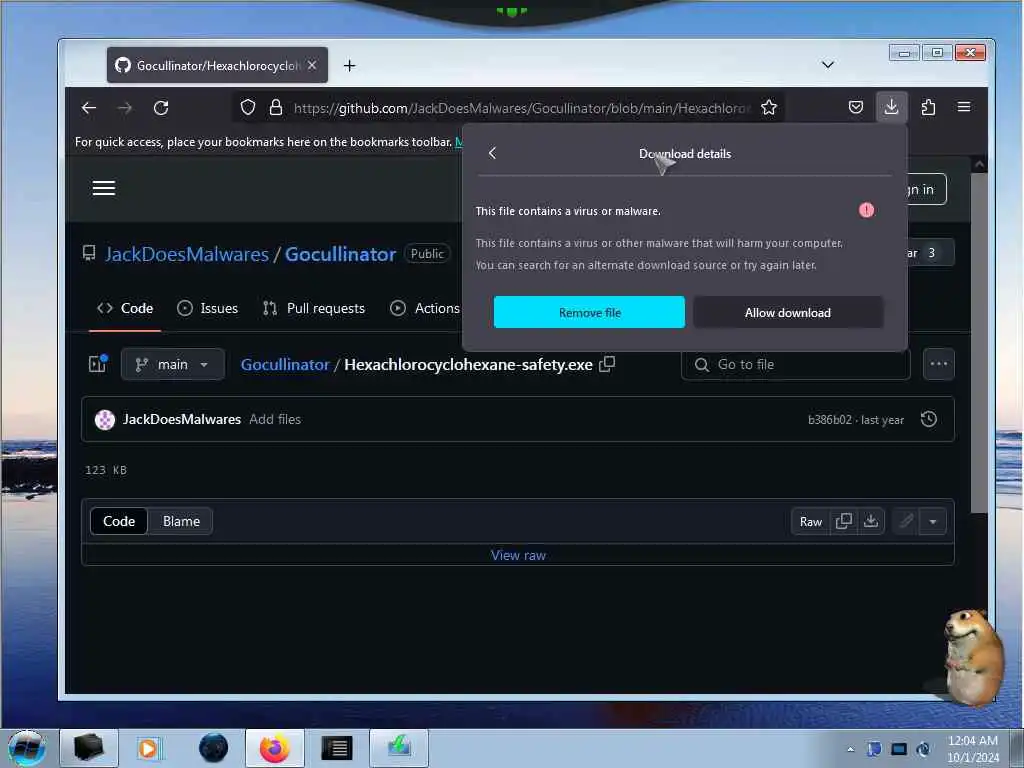
Task: Download raw file icon
Action: (x=871, y=521)
